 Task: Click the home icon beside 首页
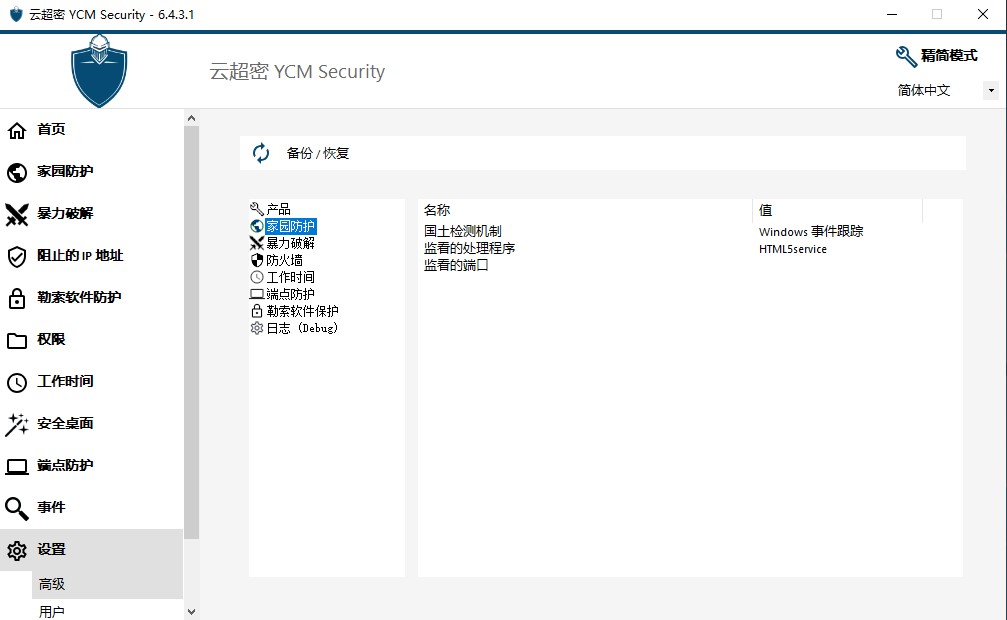pos(17,130)
